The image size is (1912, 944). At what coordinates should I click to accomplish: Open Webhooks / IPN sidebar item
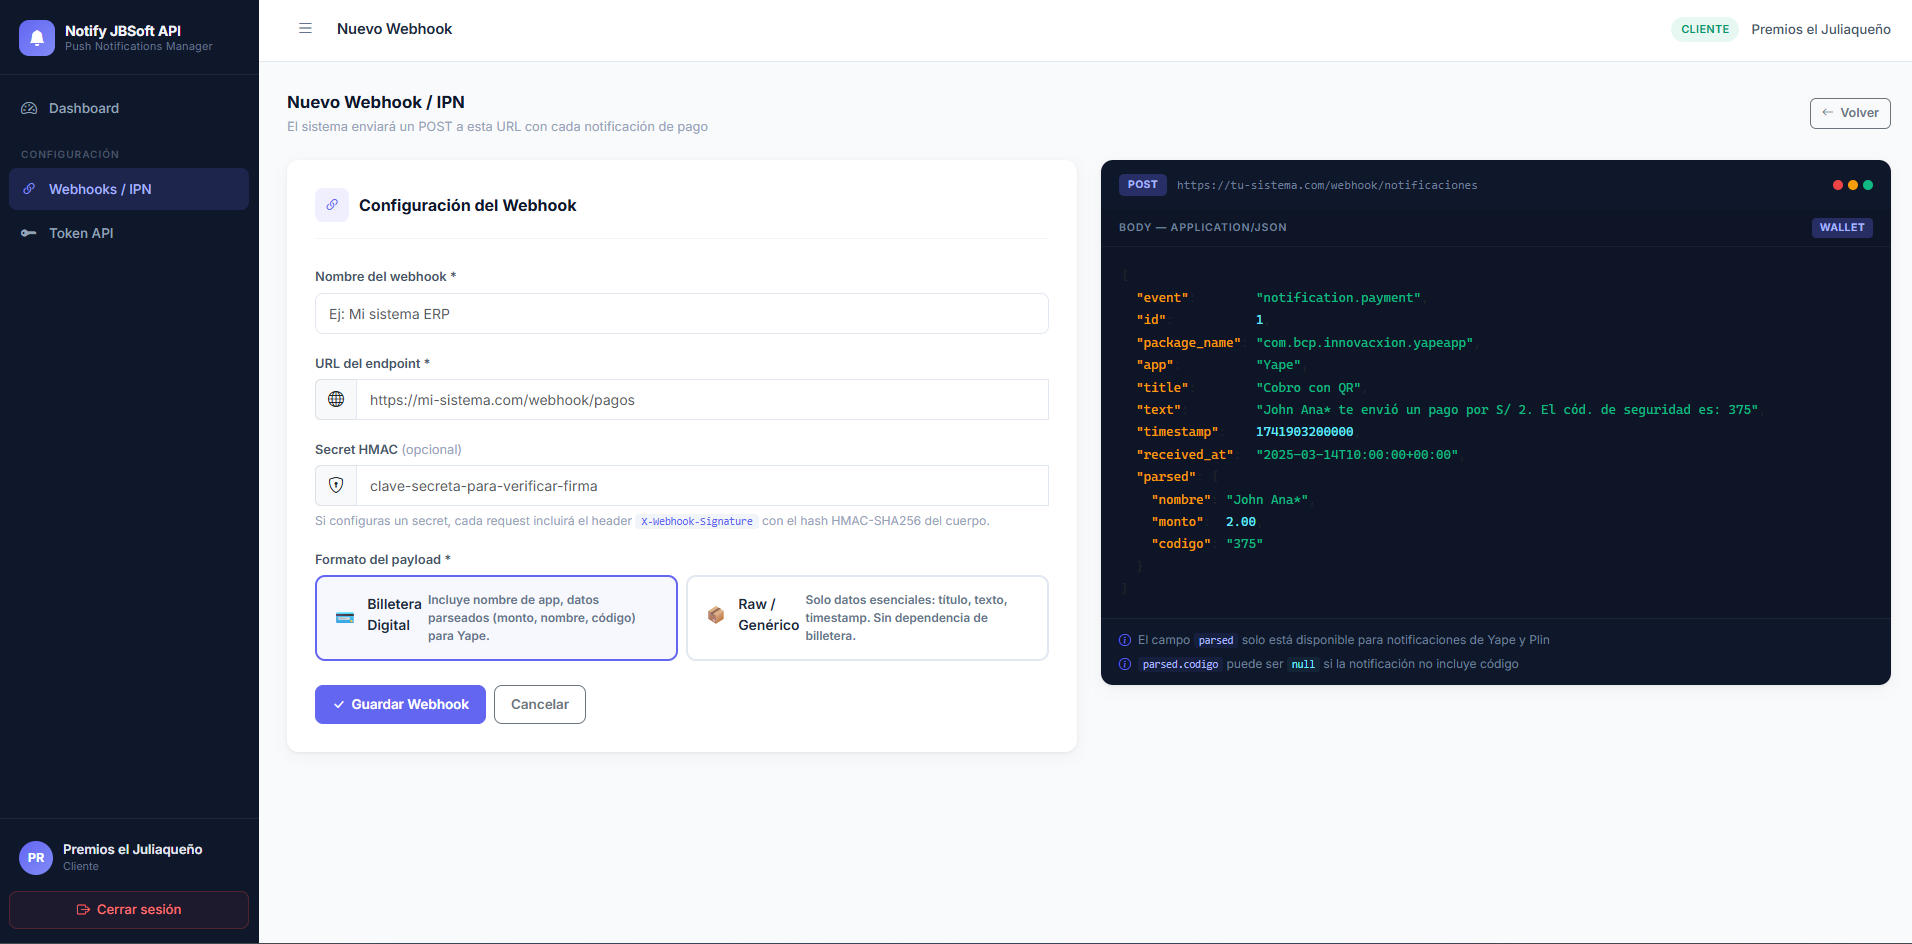point(100,189)
